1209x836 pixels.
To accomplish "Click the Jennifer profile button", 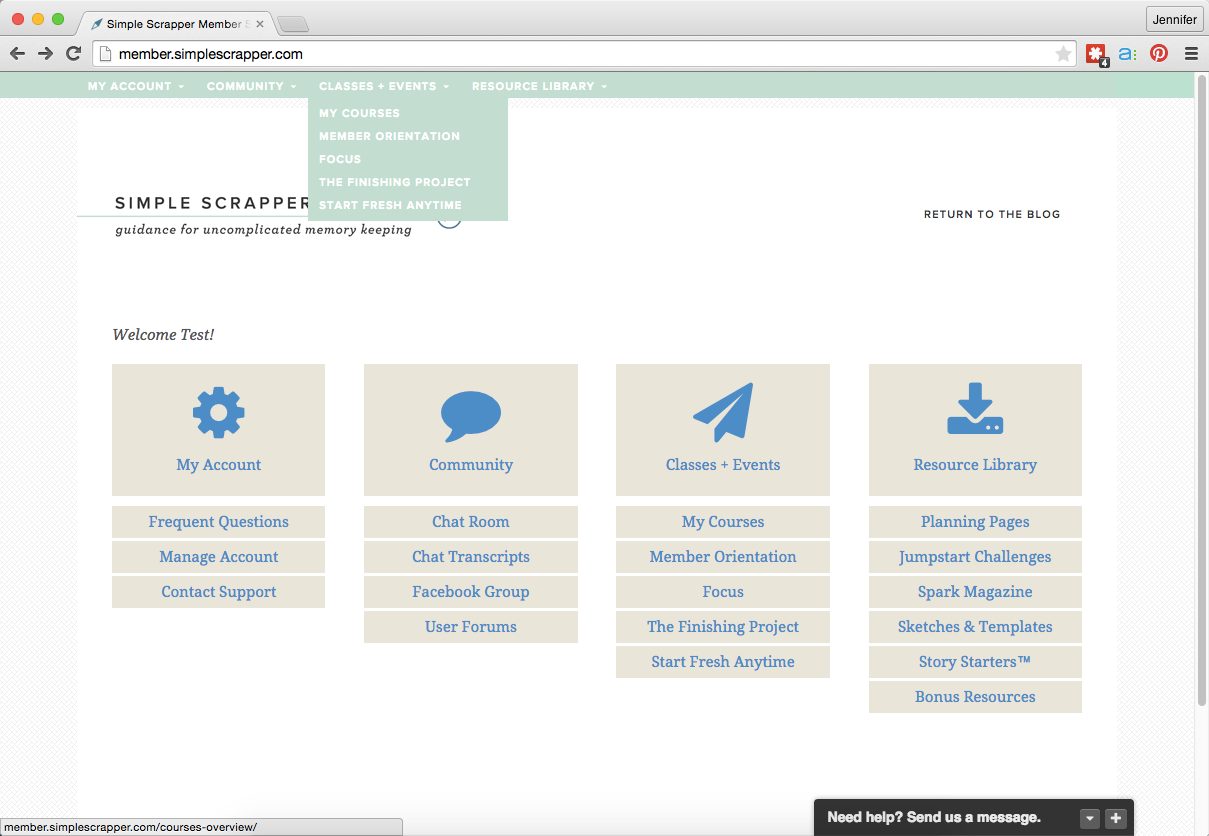I will 1174,19.
